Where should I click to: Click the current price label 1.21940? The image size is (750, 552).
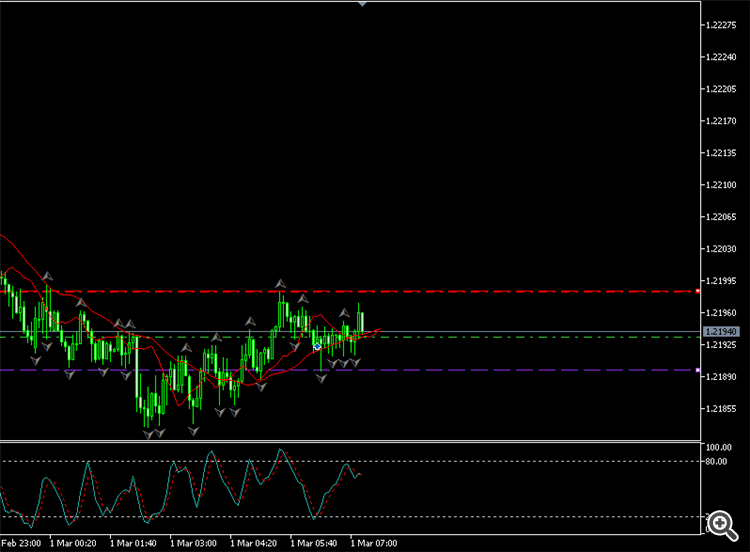[721, 331]
